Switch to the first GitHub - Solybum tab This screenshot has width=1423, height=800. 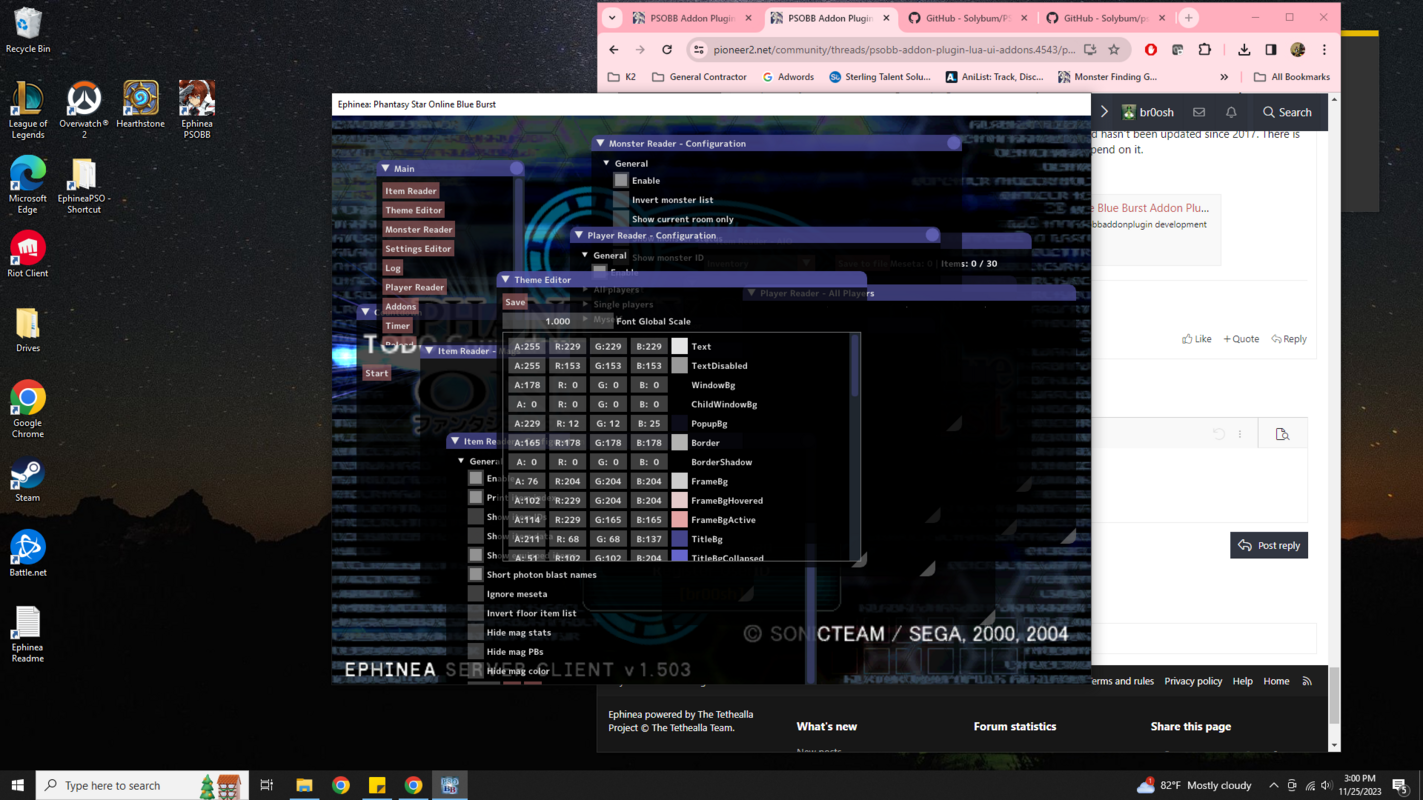pyautogui.click(x=967, y=18)
